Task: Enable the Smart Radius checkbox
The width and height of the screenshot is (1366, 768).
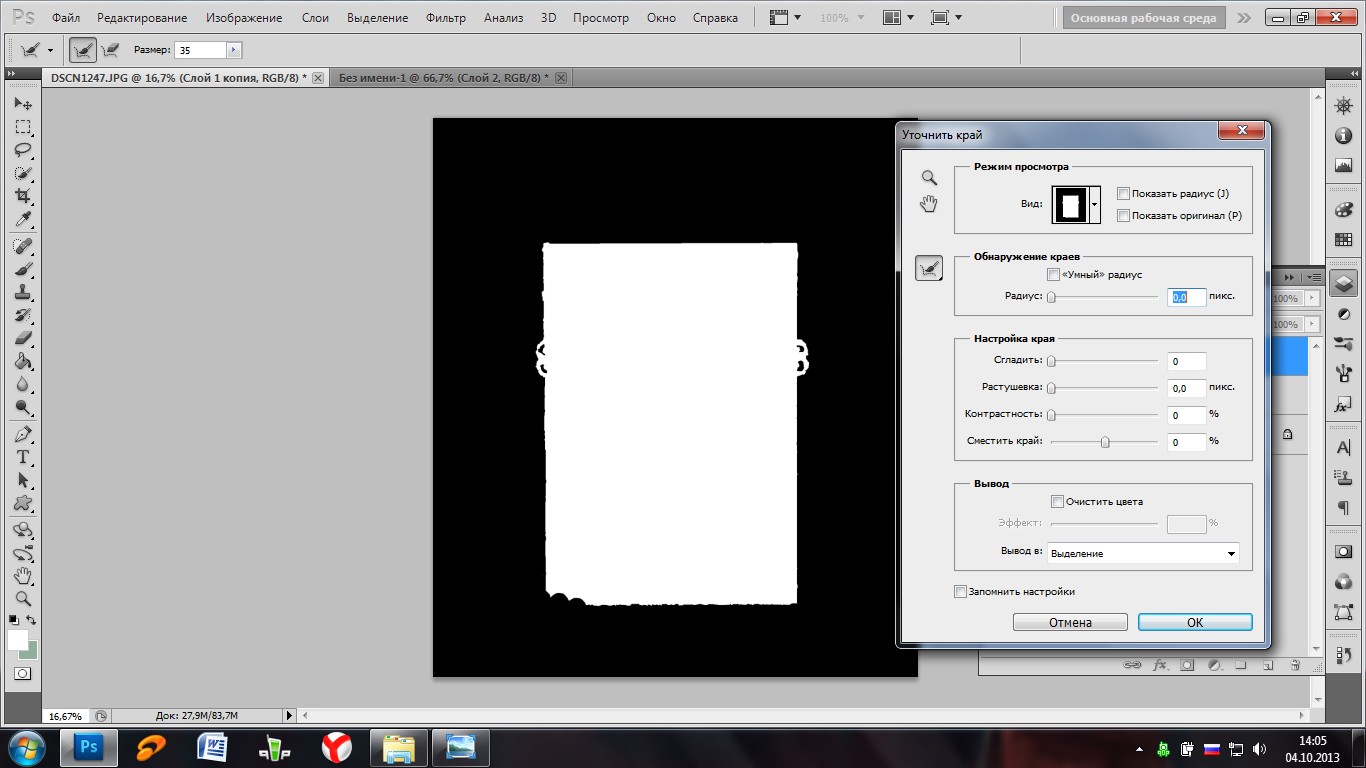Action: [x=1053, y=274]
